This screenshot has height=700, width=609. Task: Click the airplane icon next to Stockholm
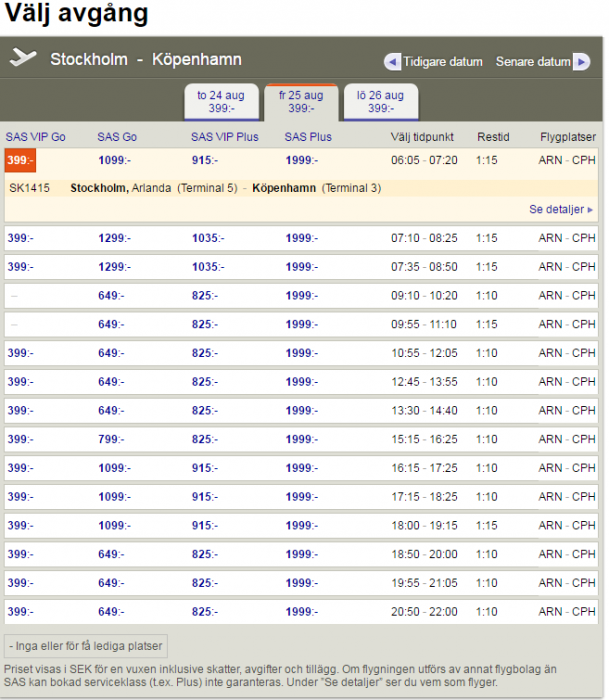(x=23, y=59)
